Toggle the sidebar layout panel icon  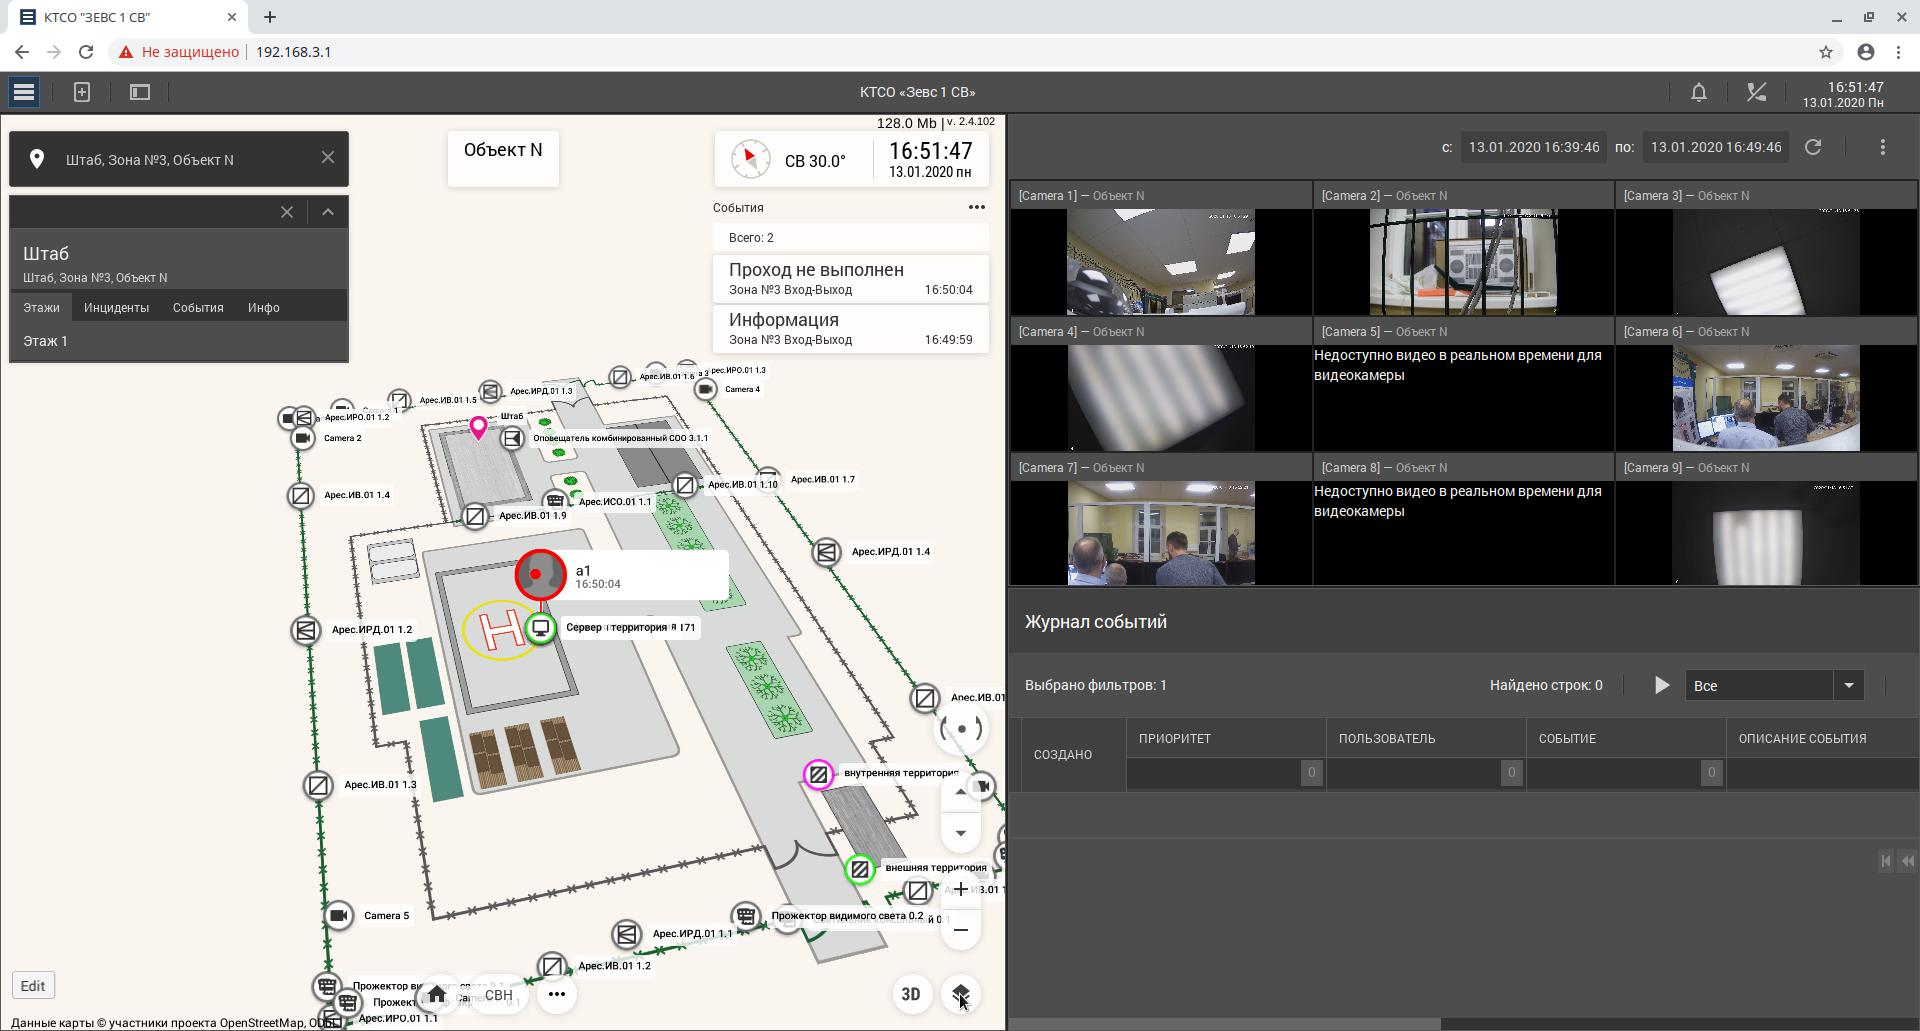click(x=140, y=92)
